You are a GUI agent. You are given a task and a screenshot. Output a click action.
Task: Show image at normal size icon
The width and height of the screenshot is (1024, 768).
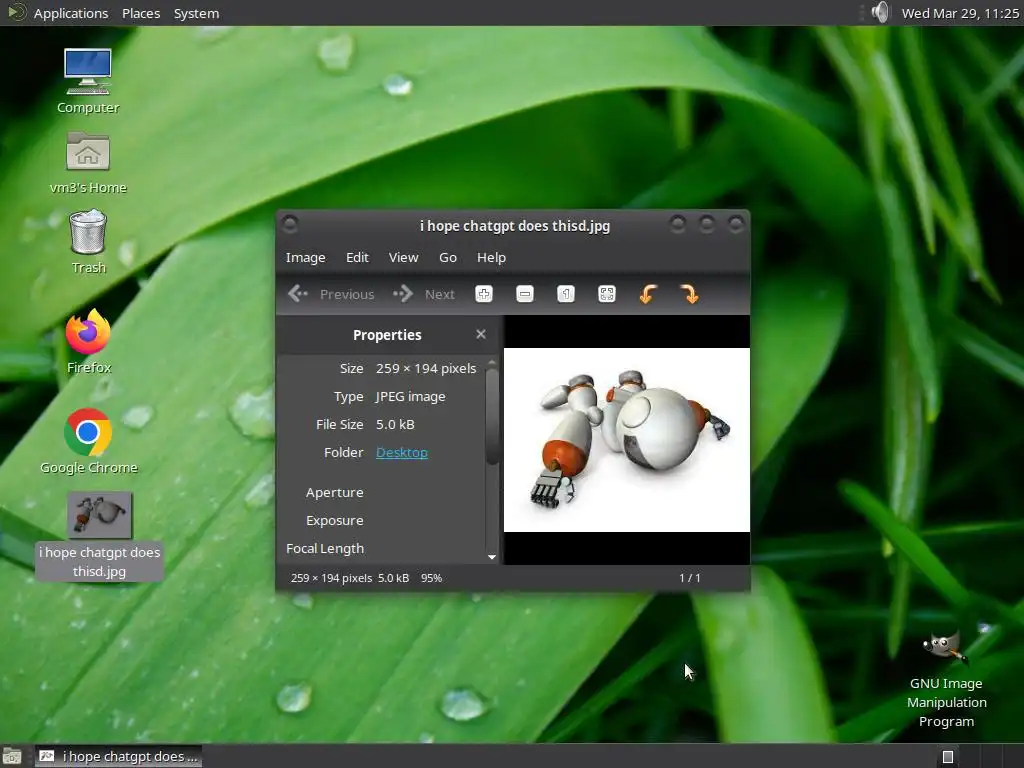click(566, 294)
